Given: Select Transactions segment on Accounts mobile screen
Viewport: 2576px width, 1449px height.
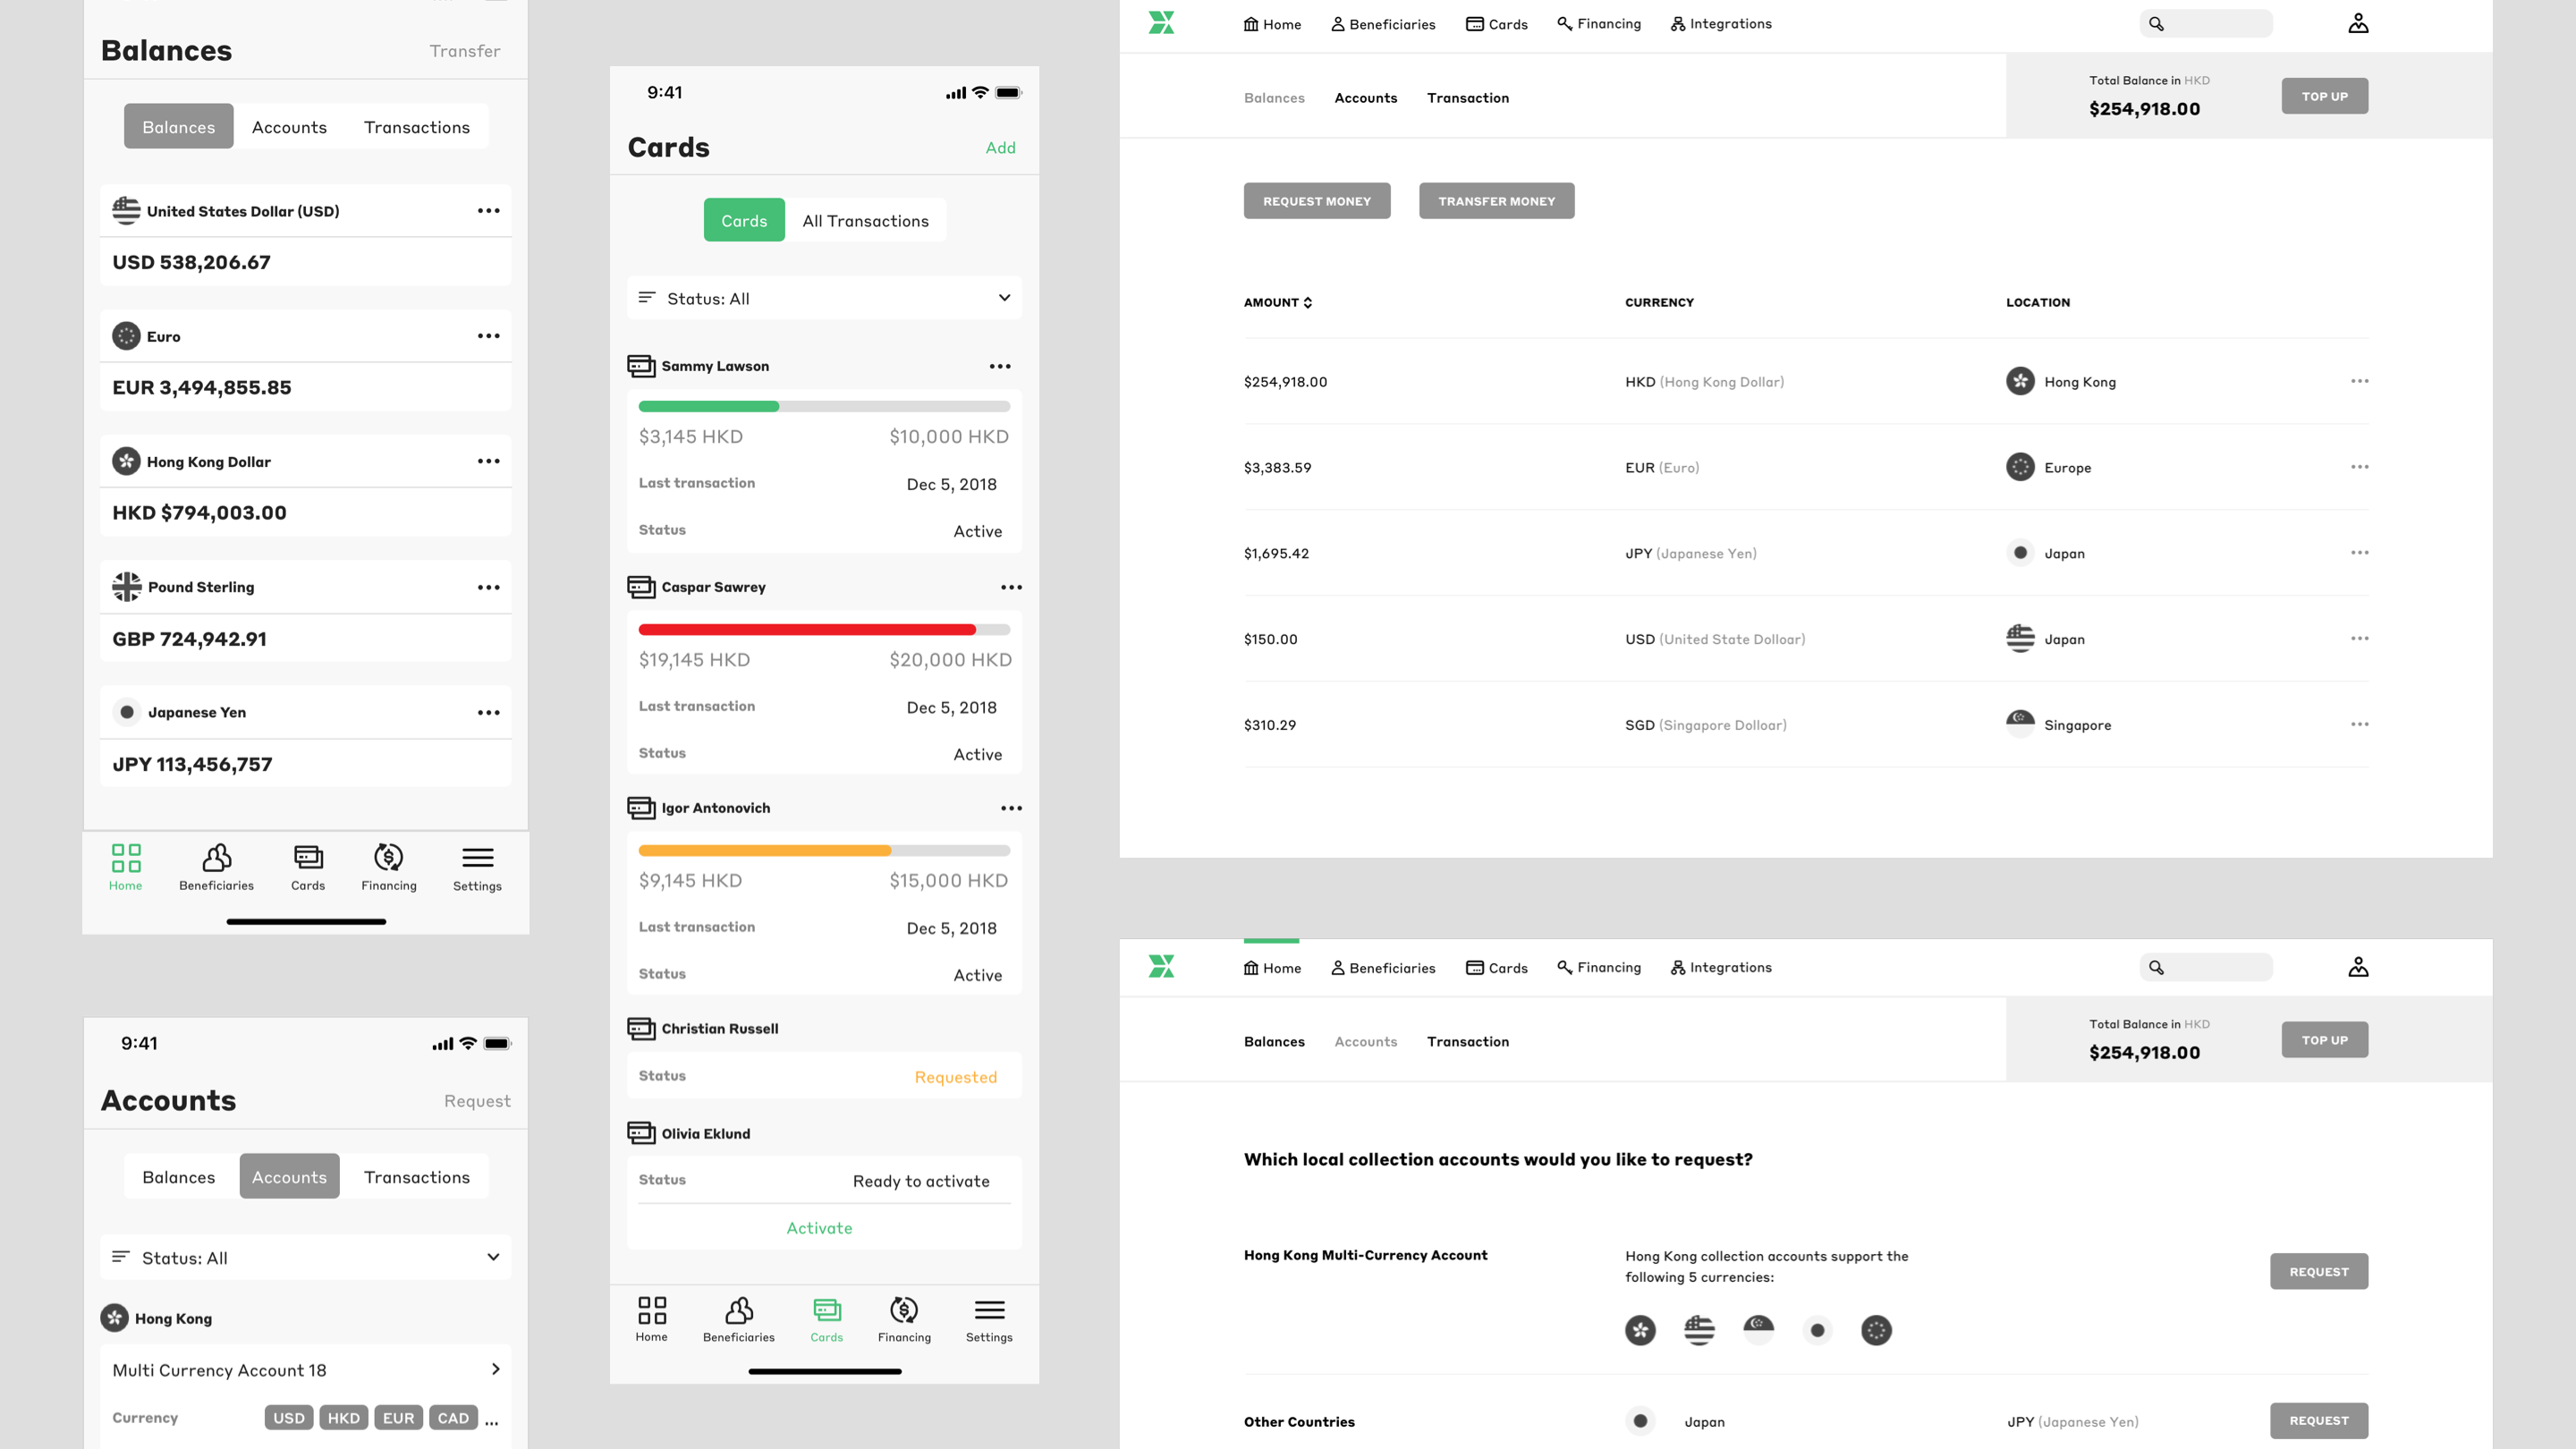Looking at the screenshot, I should point(416,1177).
